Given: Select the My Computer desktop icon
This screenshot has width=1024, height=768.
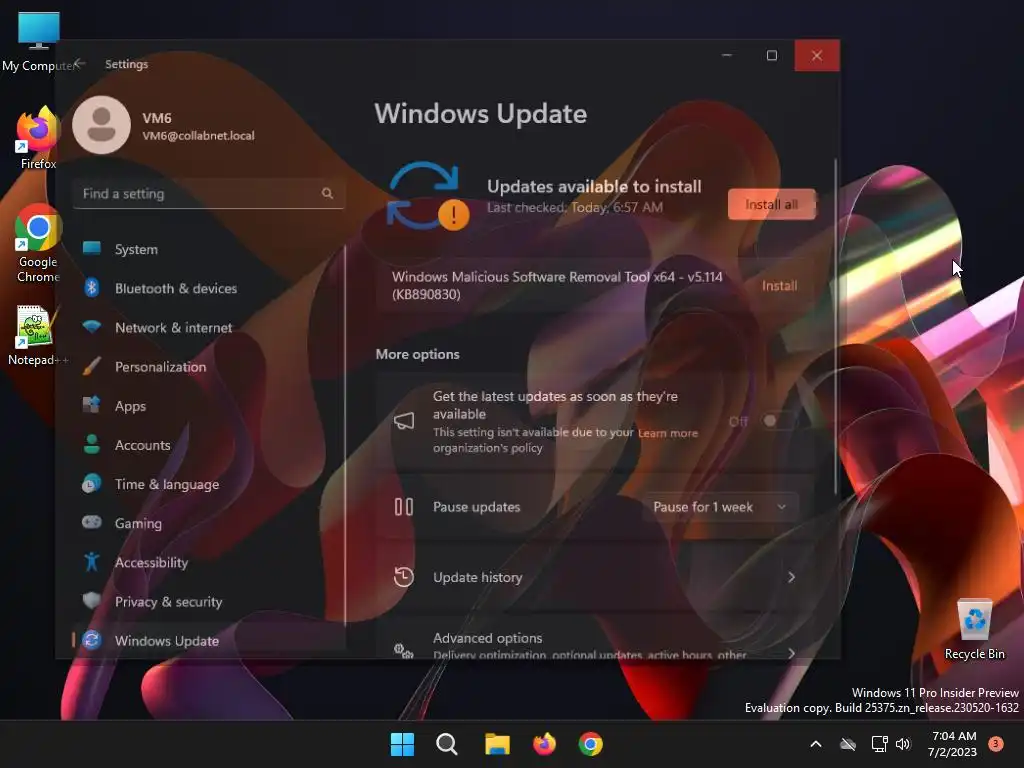Looking at the screenshot, I should (x=39, y=42).
